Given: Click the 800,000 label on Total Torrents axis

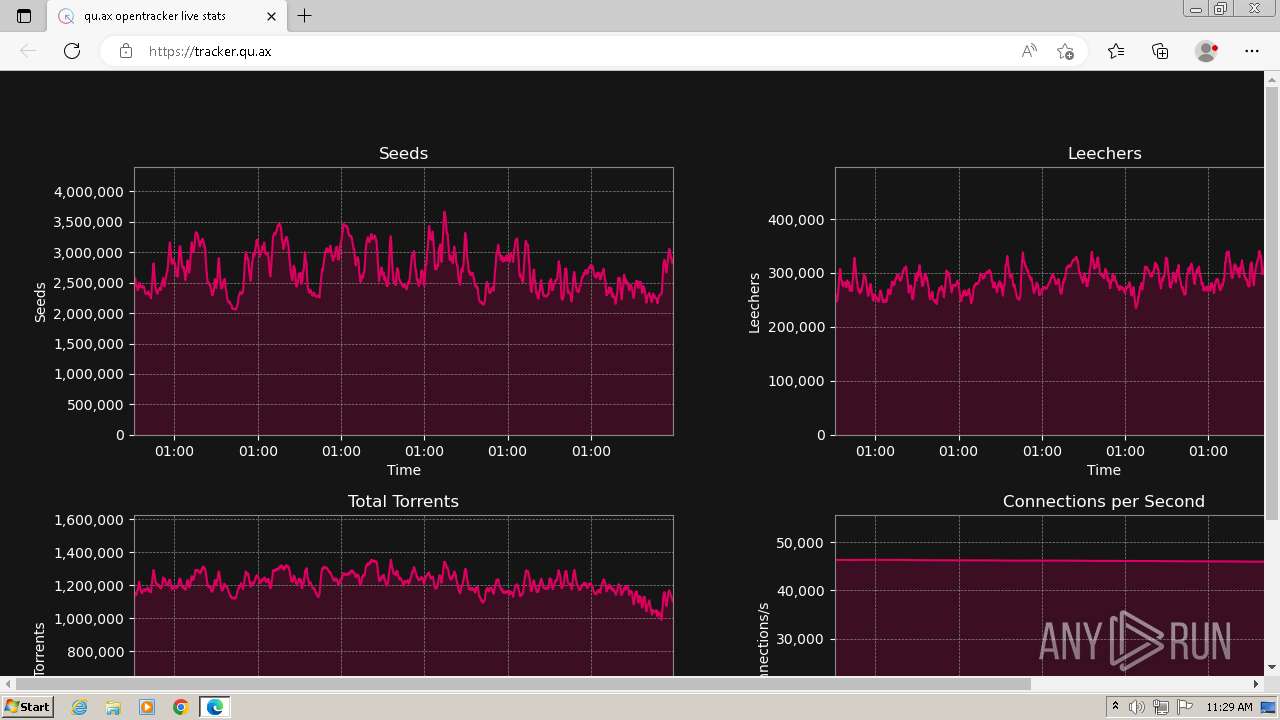Looking at the screenshot, I should click(95, 652).
